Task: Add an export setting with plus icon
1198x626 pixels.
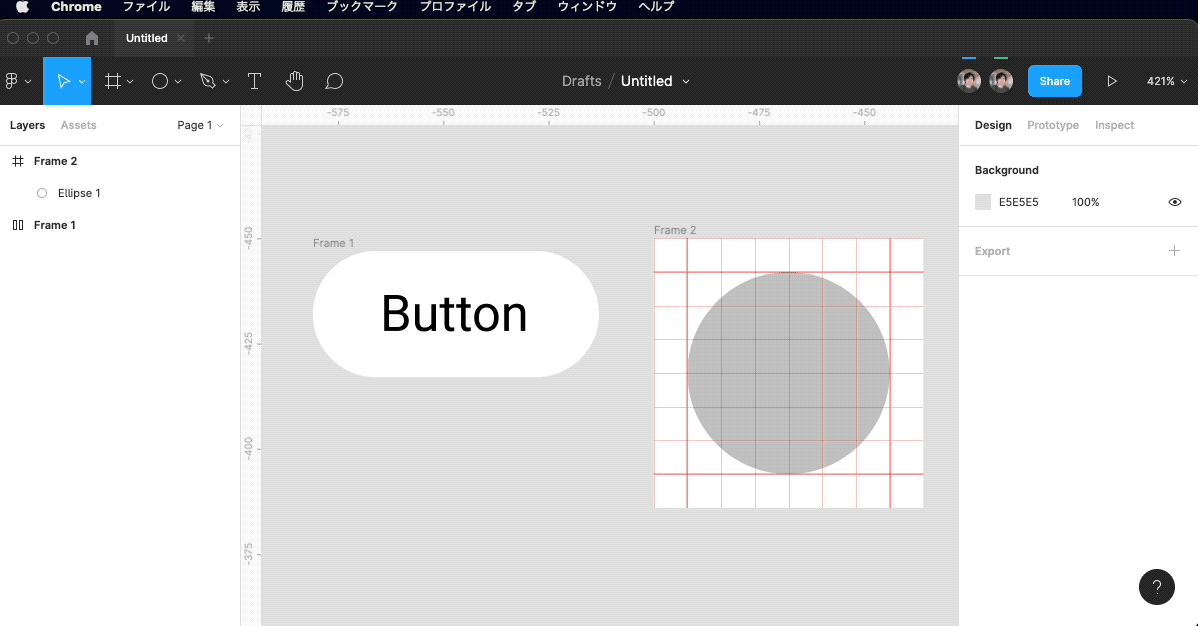Action: [1174, 251]
